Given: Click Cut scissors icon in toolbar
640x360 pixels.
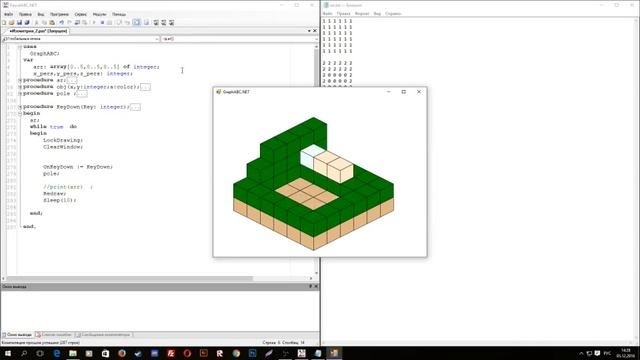Looking at the screenshot, I should pos(36,22).
